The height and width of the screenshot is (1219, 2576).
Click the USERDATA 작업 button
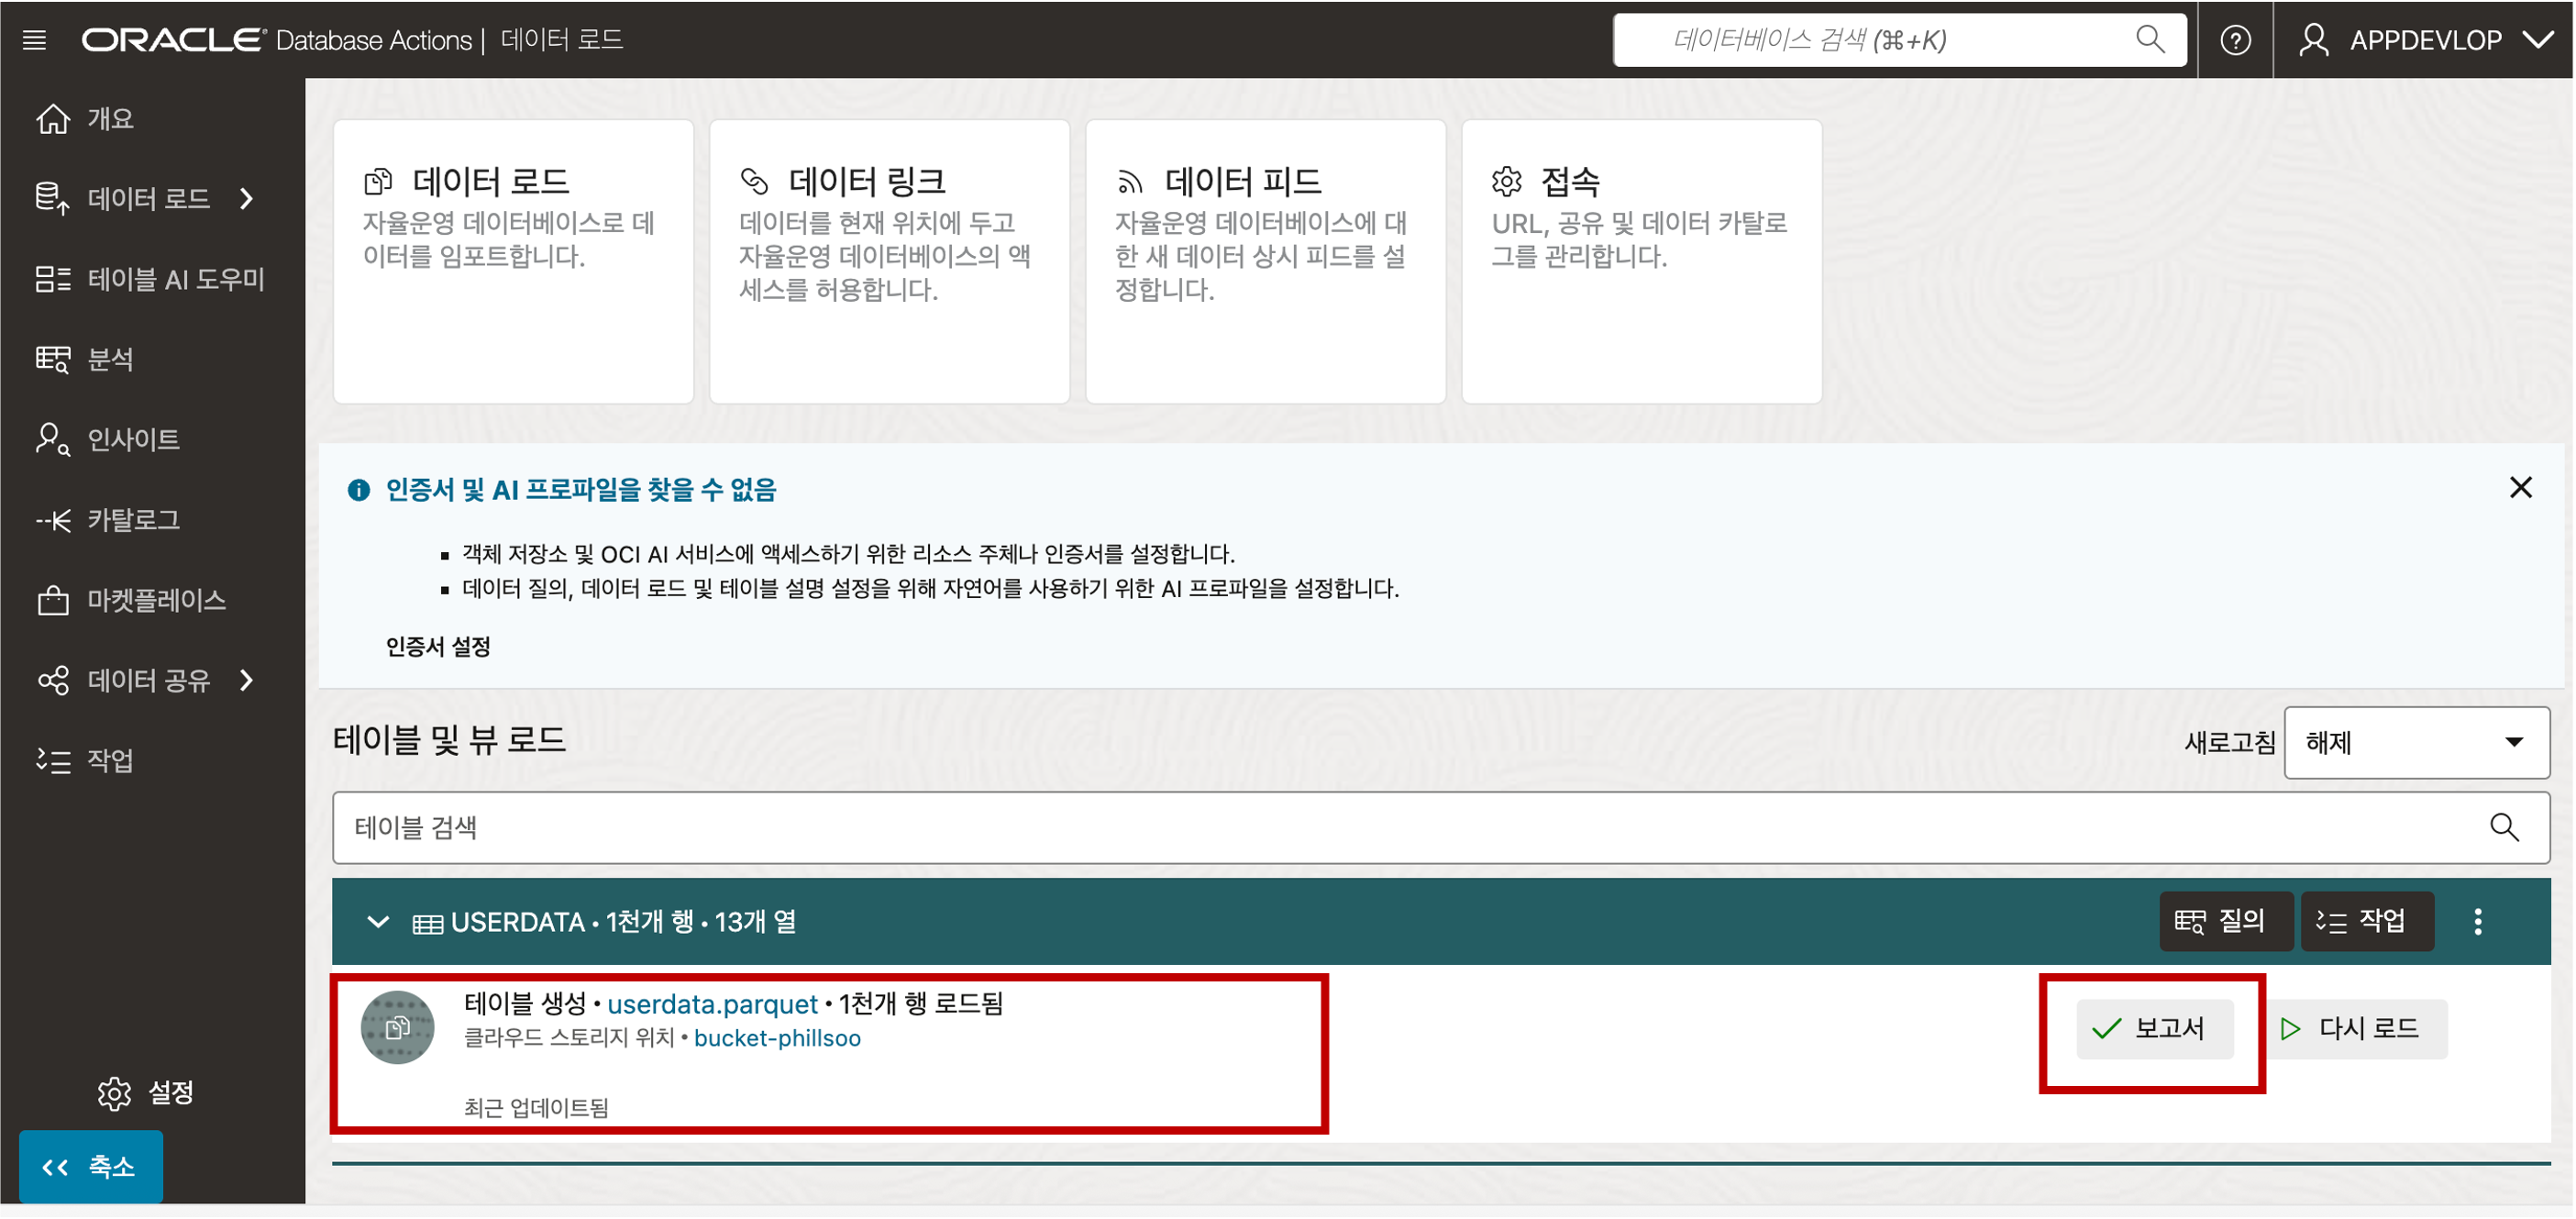pos(2367,922)
